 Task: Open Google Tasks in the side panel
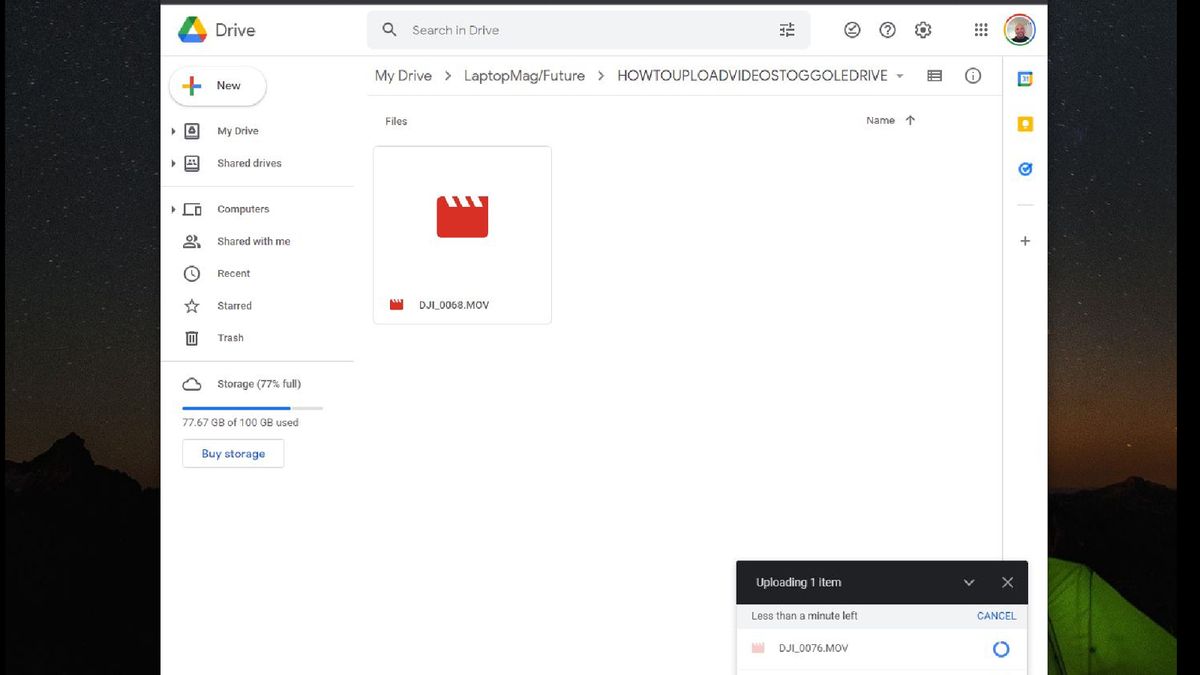[1024, 168]
